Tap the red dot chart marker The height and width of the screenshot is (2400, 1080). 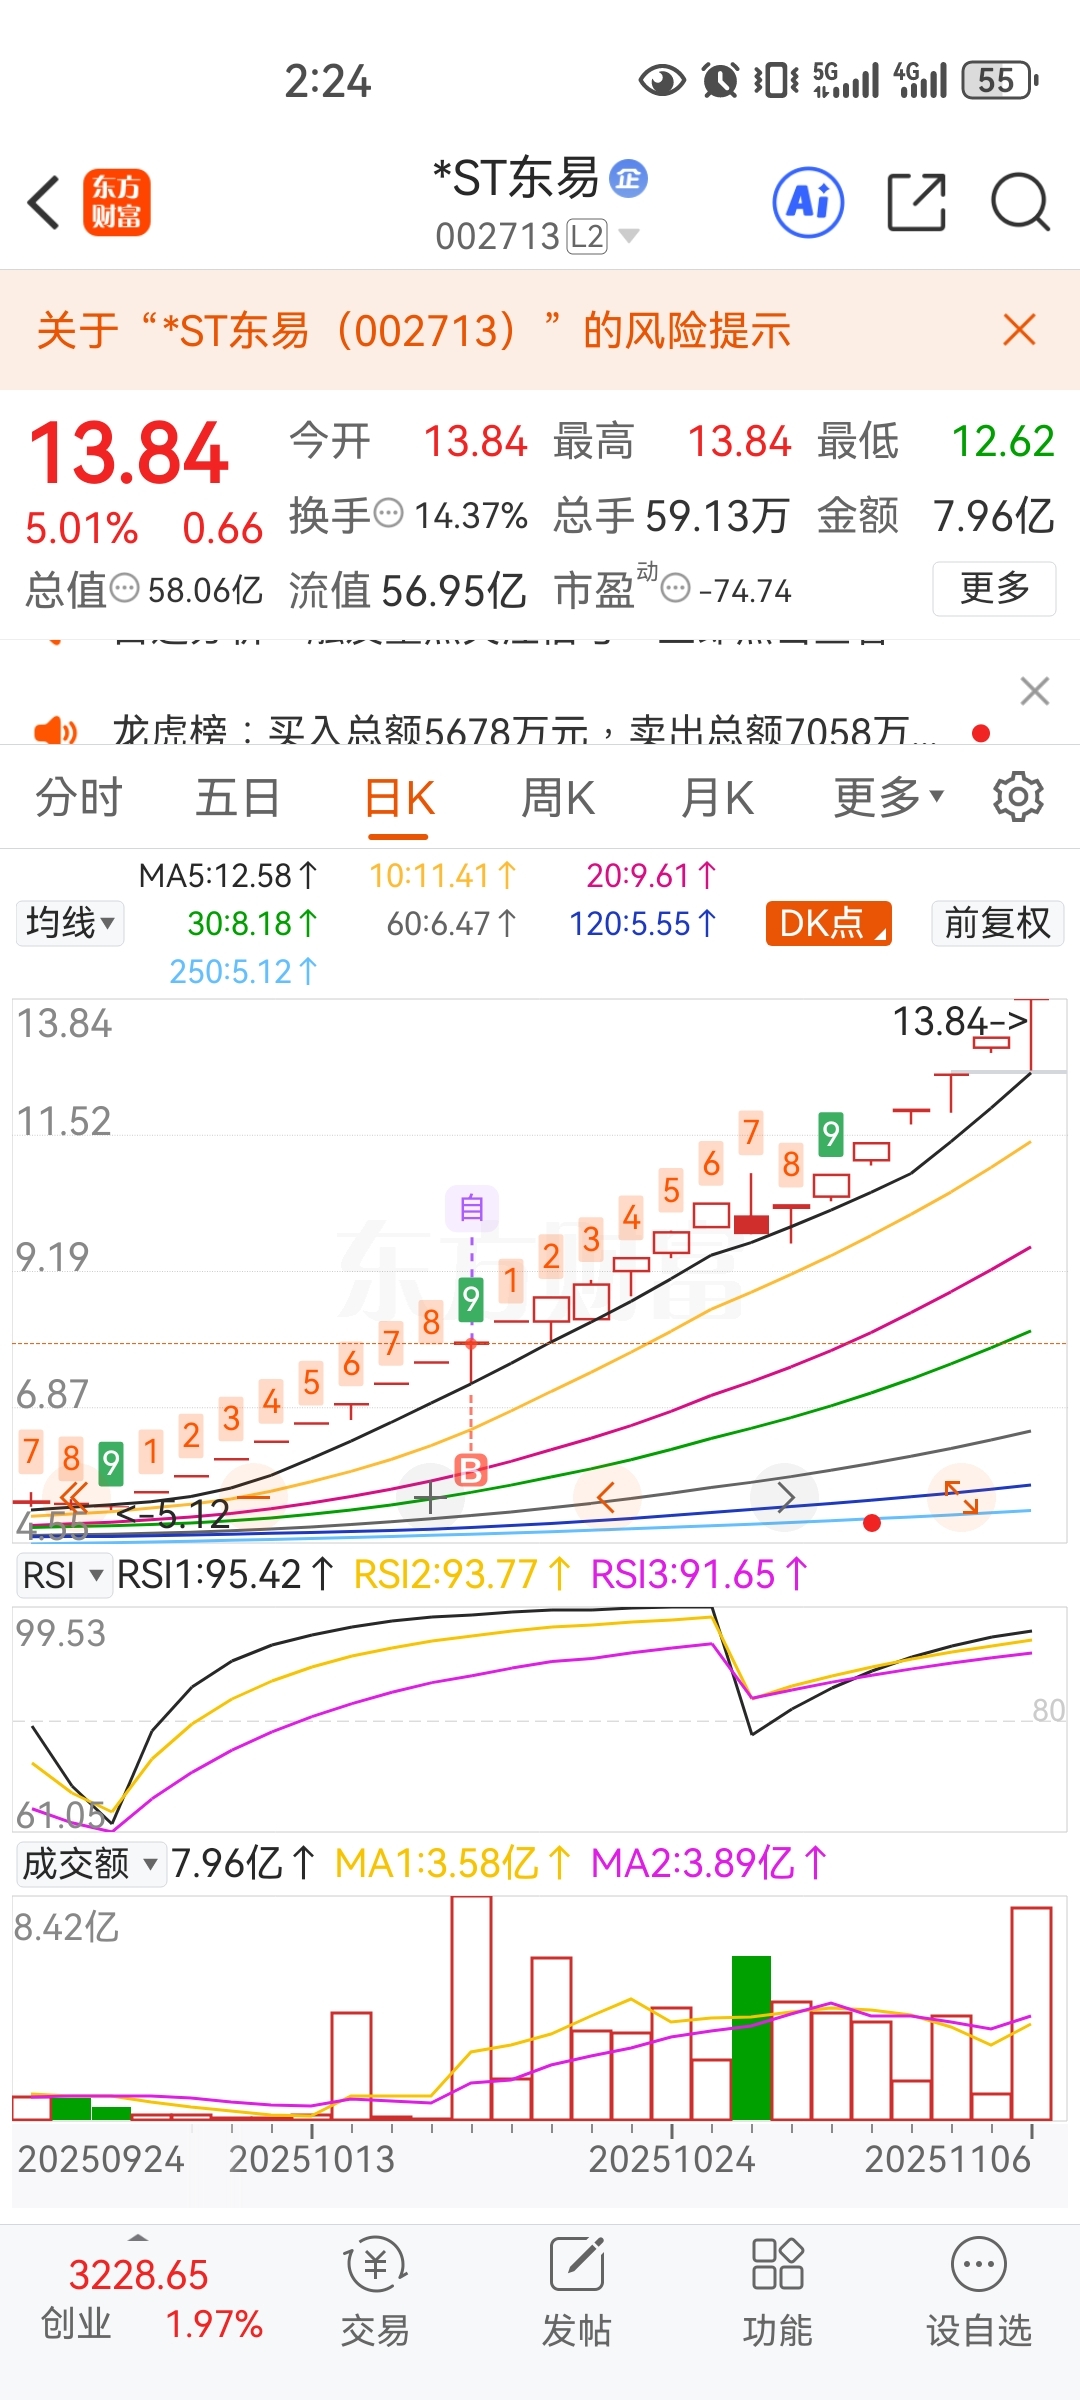point(872,1523)
